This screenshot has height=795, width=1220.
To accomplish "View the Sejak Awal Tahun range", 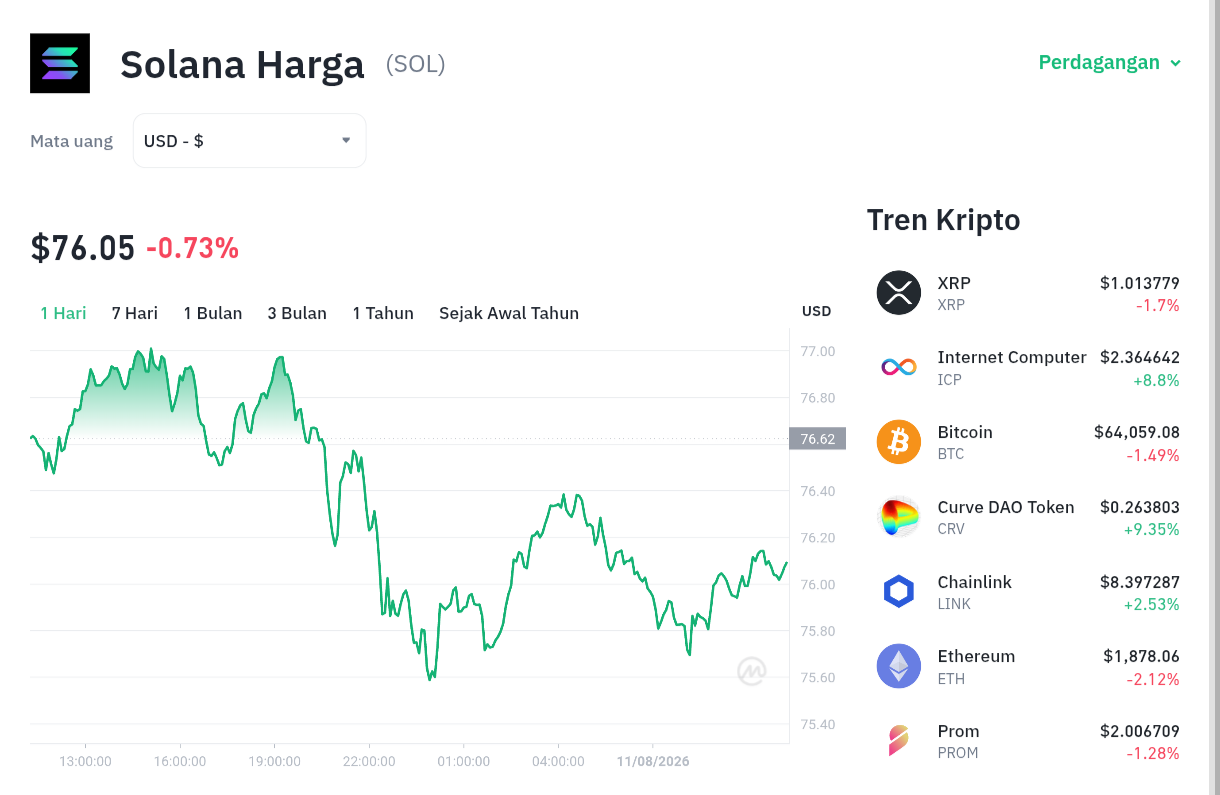I will (509, 313).
